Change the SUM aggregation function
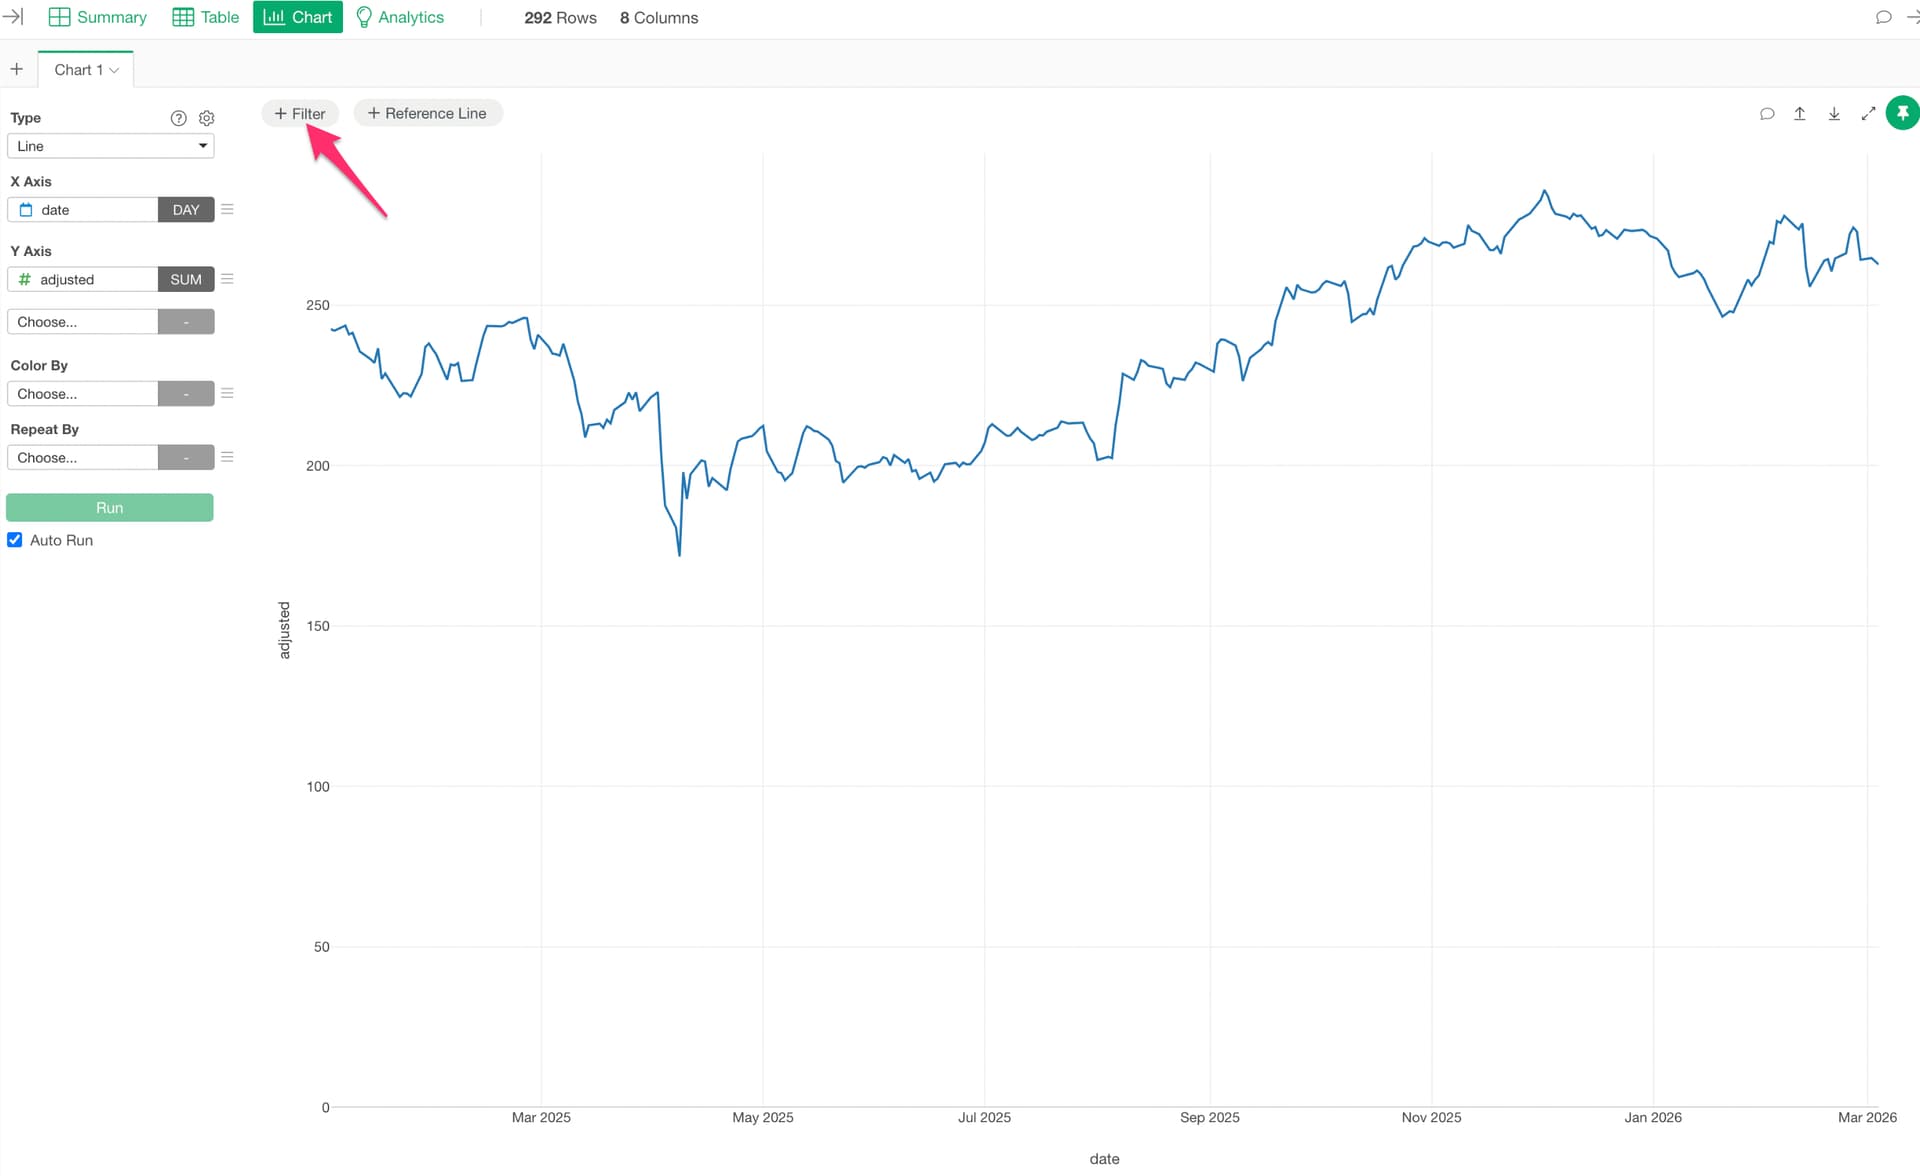The width and height of the screenshot is (1920, 1176). pyautogui.click(x=186, y=280)
